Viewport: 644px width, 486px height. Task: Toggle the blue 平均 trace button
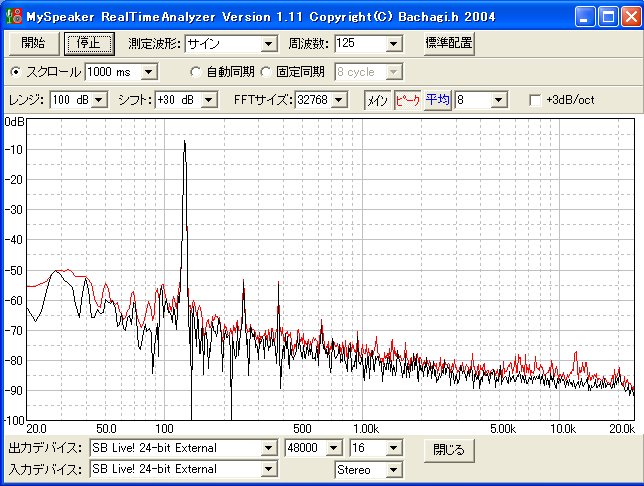point(437,100)
